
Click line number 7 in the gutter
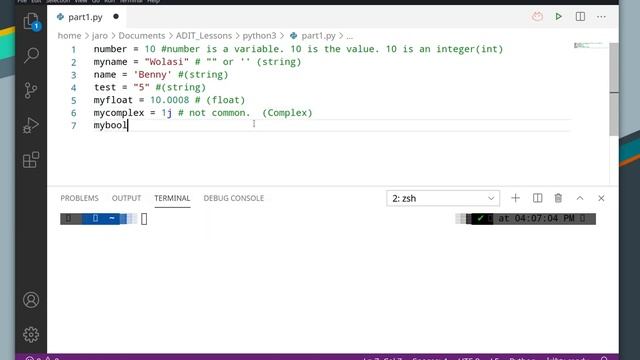pyautogui.click(x=73, y=125)
